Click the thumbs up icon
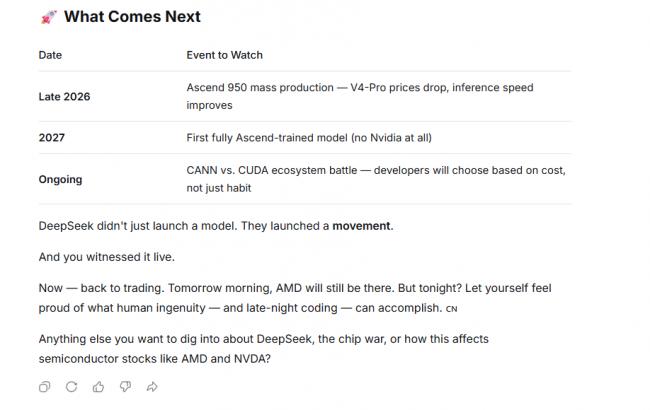 (99, 386)
